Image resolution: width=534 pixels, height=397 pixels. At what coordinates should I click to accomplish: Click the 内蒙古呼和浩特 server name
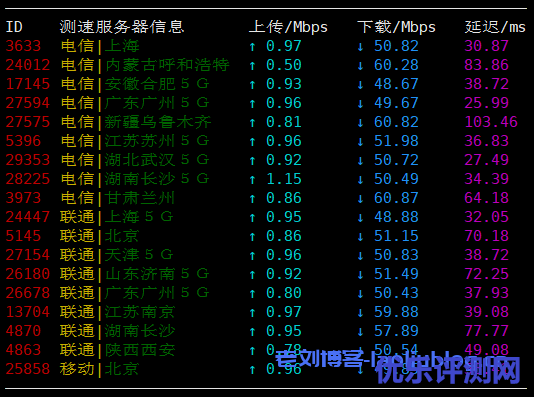click(167, 65)
